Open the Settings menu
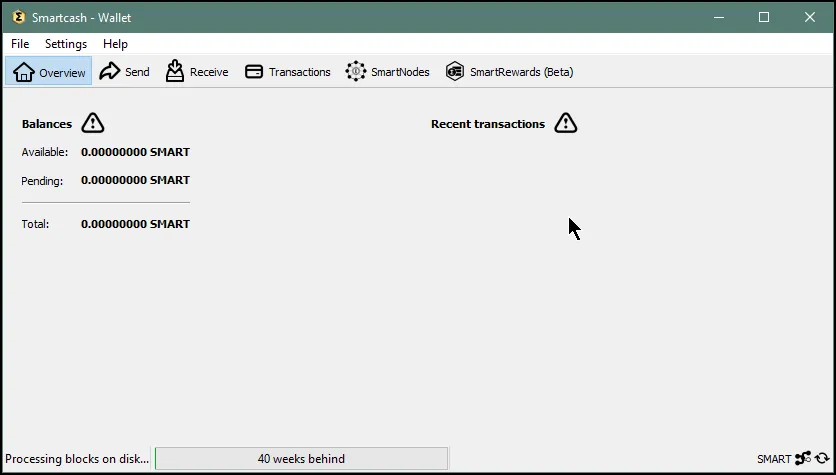This screenshot has width=836, height=475. [66, 44]
